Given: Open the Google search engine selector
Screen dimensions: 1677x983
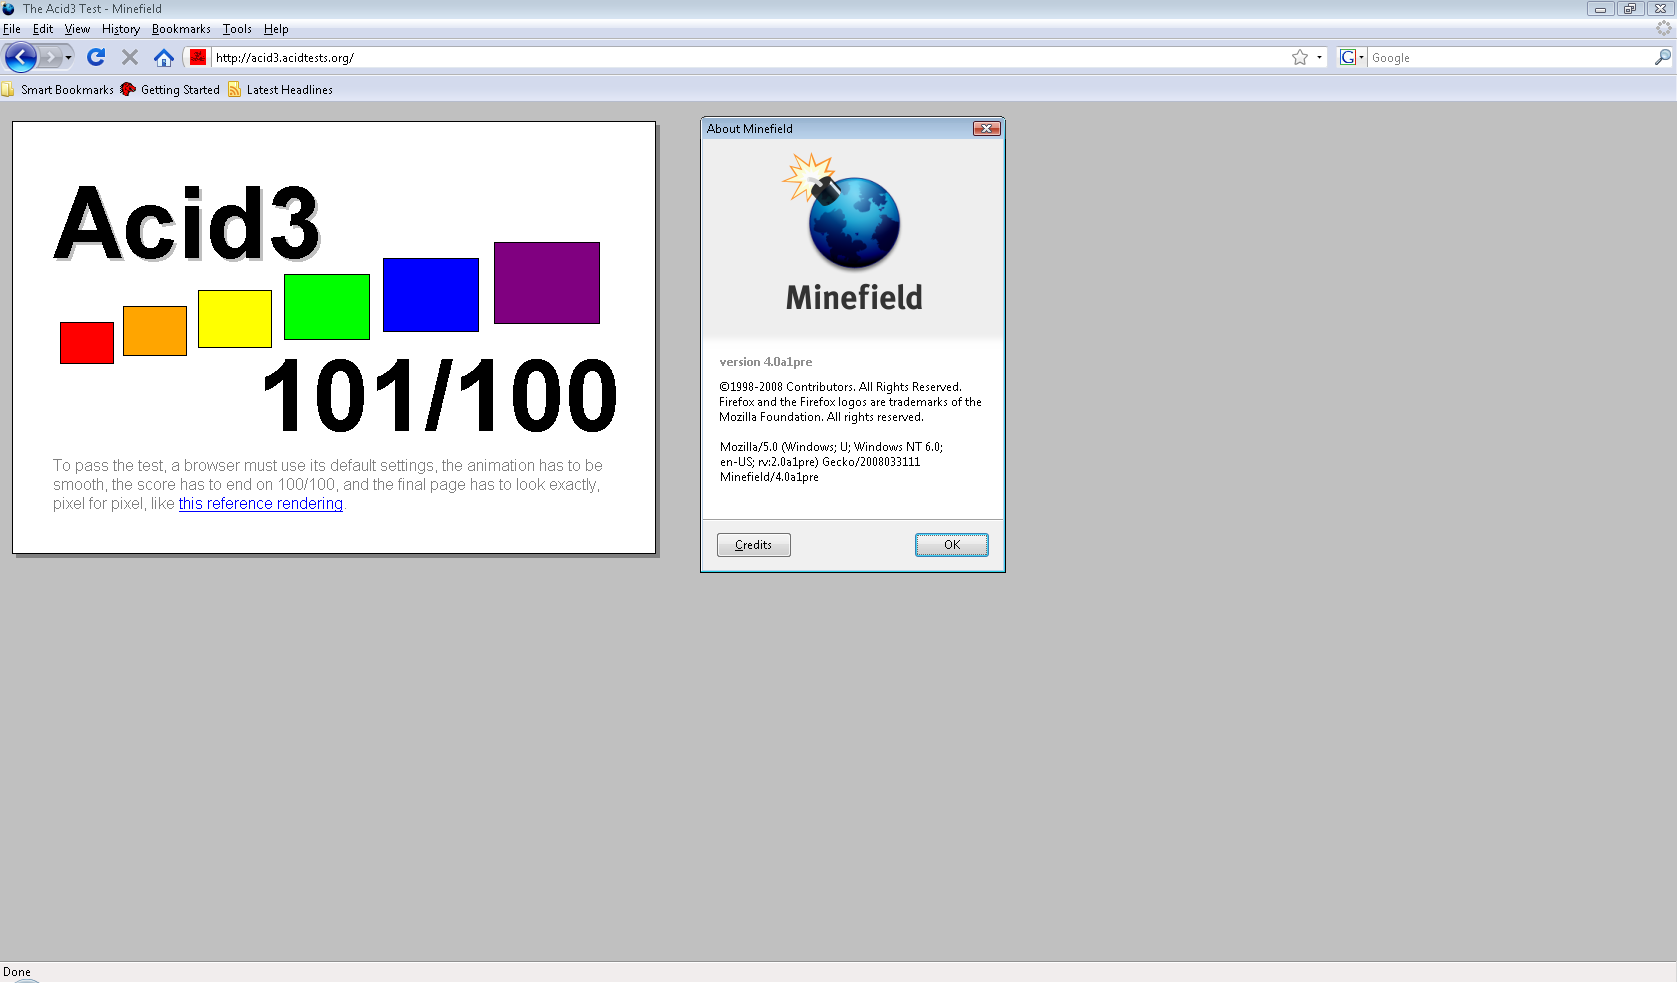Looking at the screenshot, I should [1352, 58].
